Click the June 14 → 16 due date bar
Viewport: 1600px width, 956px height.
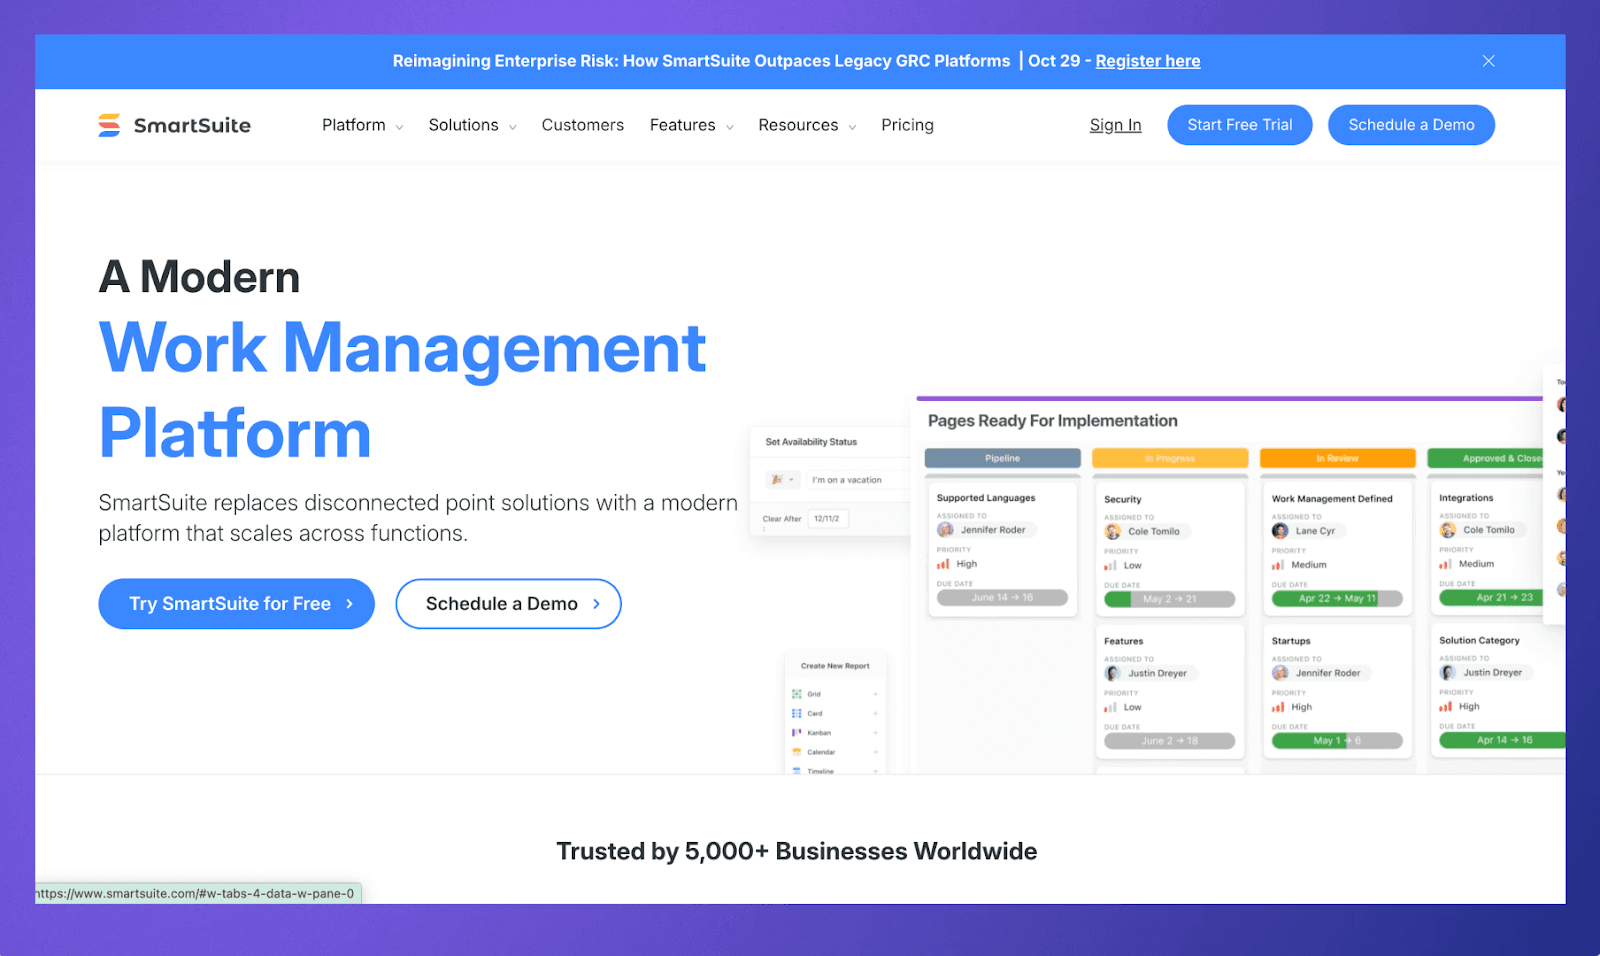(1002, 598)
